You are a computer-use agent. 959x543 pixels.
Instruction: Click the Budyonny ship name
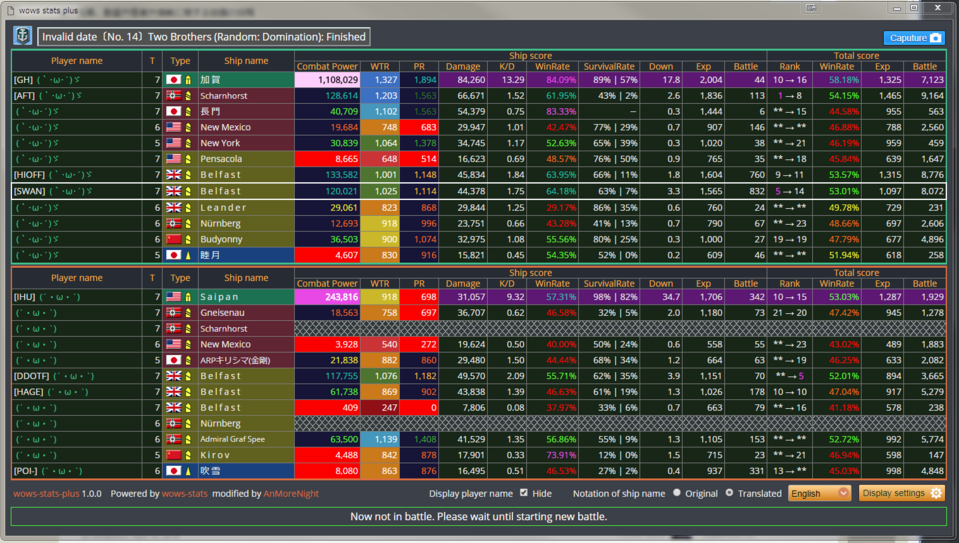221,239
